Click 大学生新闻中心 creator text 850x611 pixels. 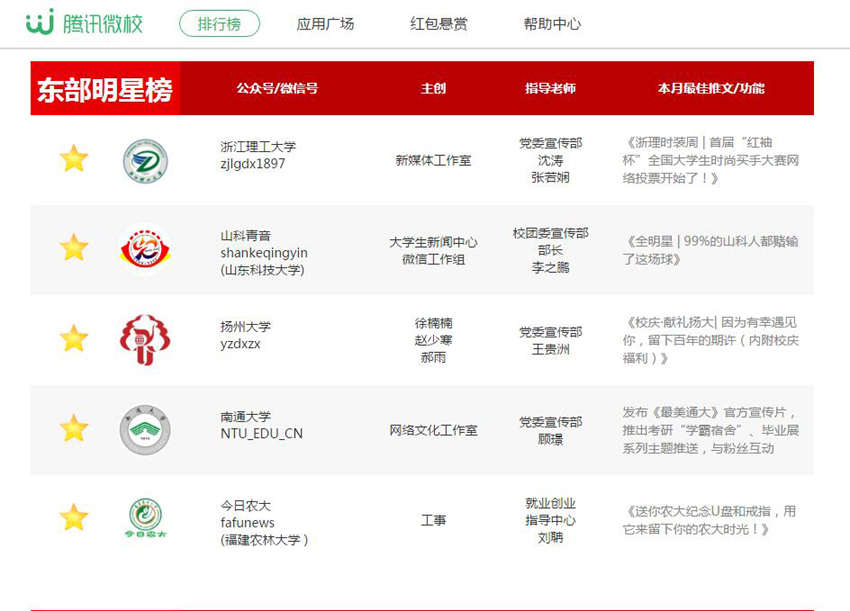click(433, 242)
